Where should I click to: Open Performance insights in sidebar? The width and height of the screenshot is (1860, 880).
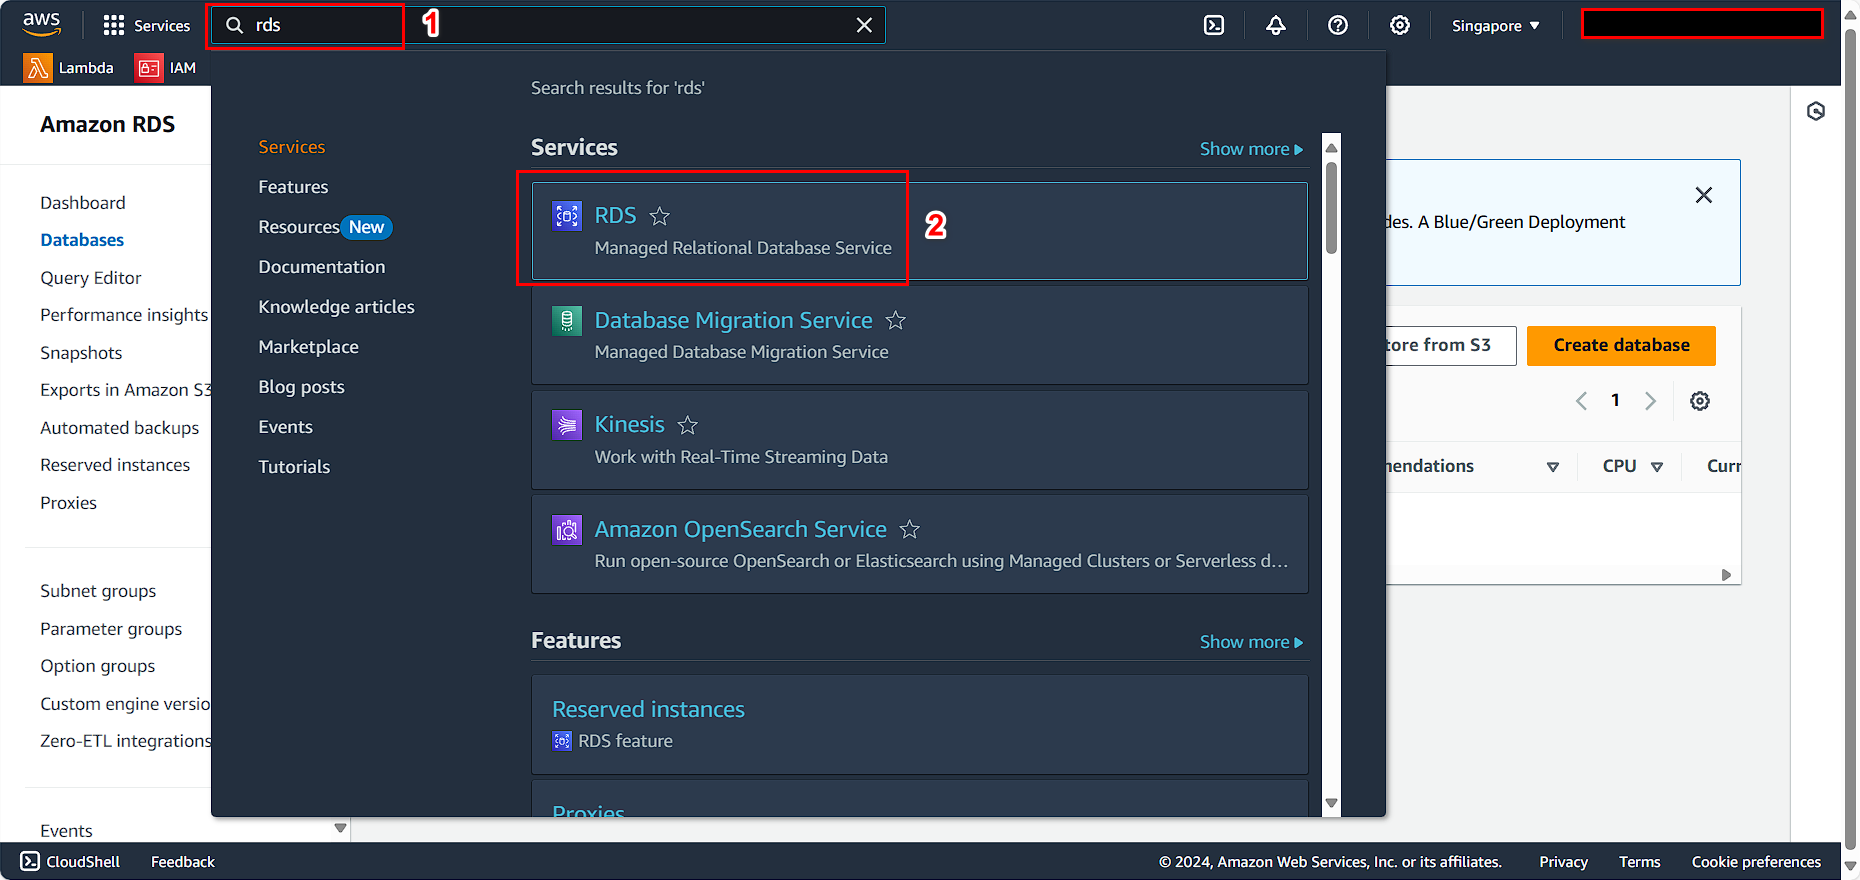coord(124,315)
